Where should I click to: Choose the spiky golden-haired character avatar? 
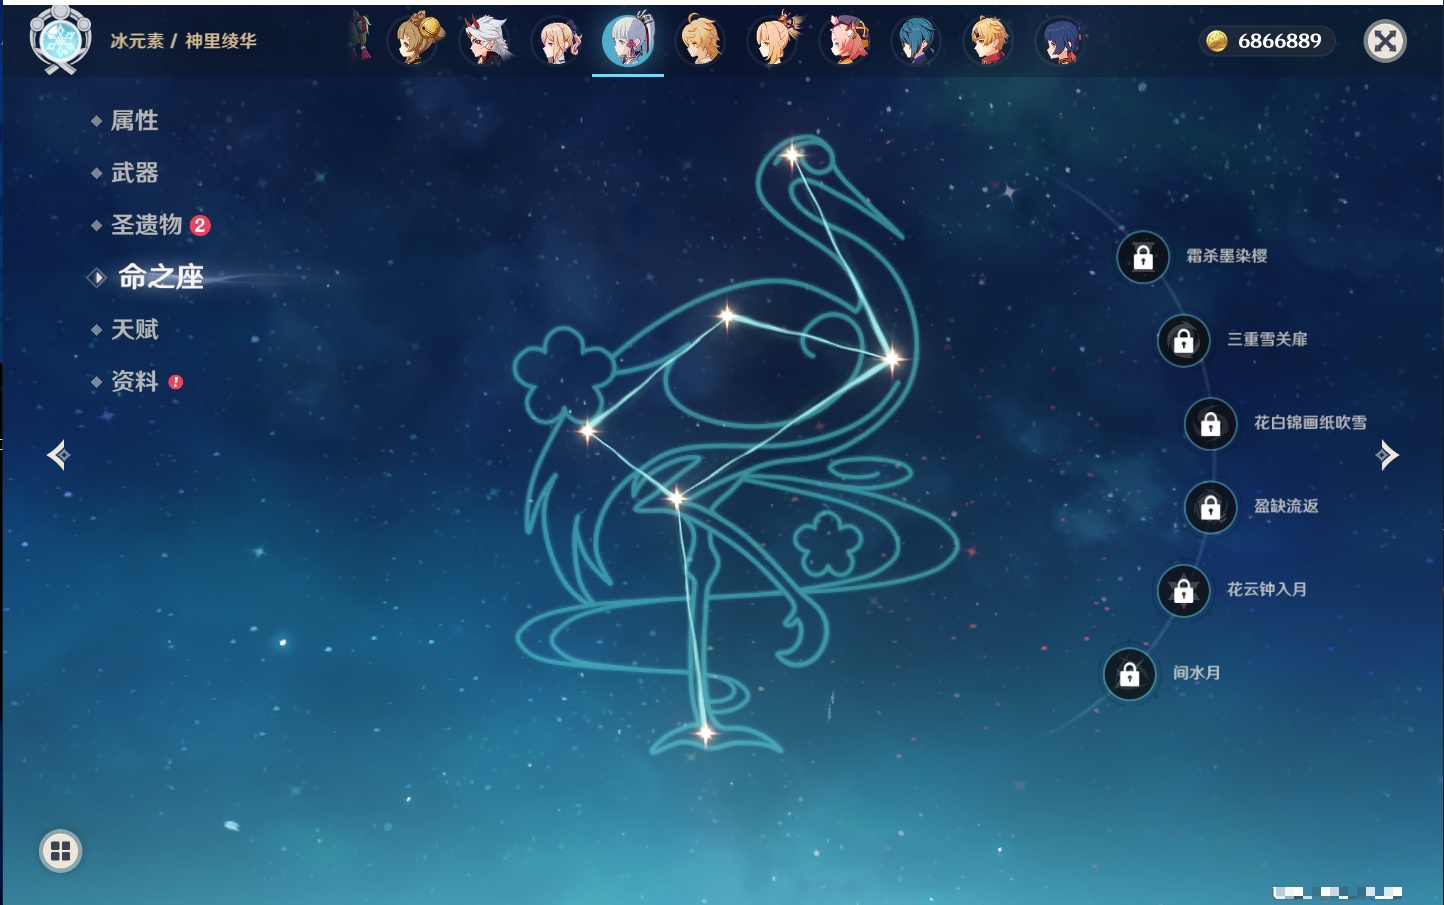coord(701,41)
